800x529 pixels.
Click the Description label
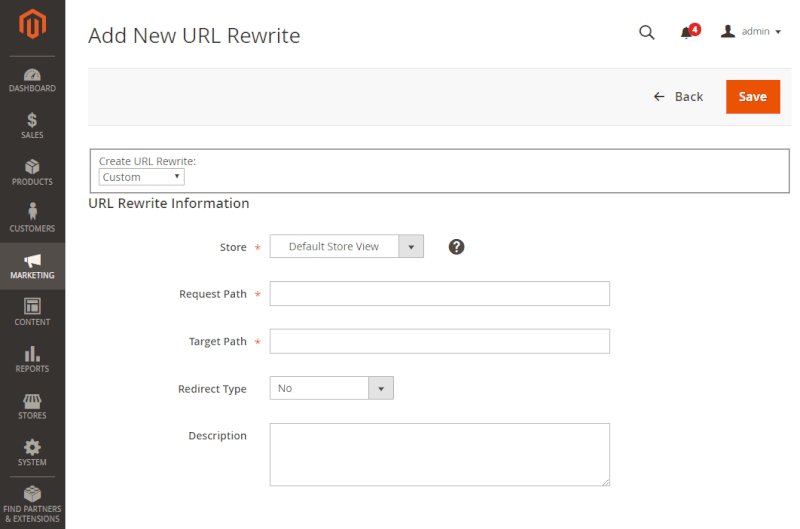217,436
